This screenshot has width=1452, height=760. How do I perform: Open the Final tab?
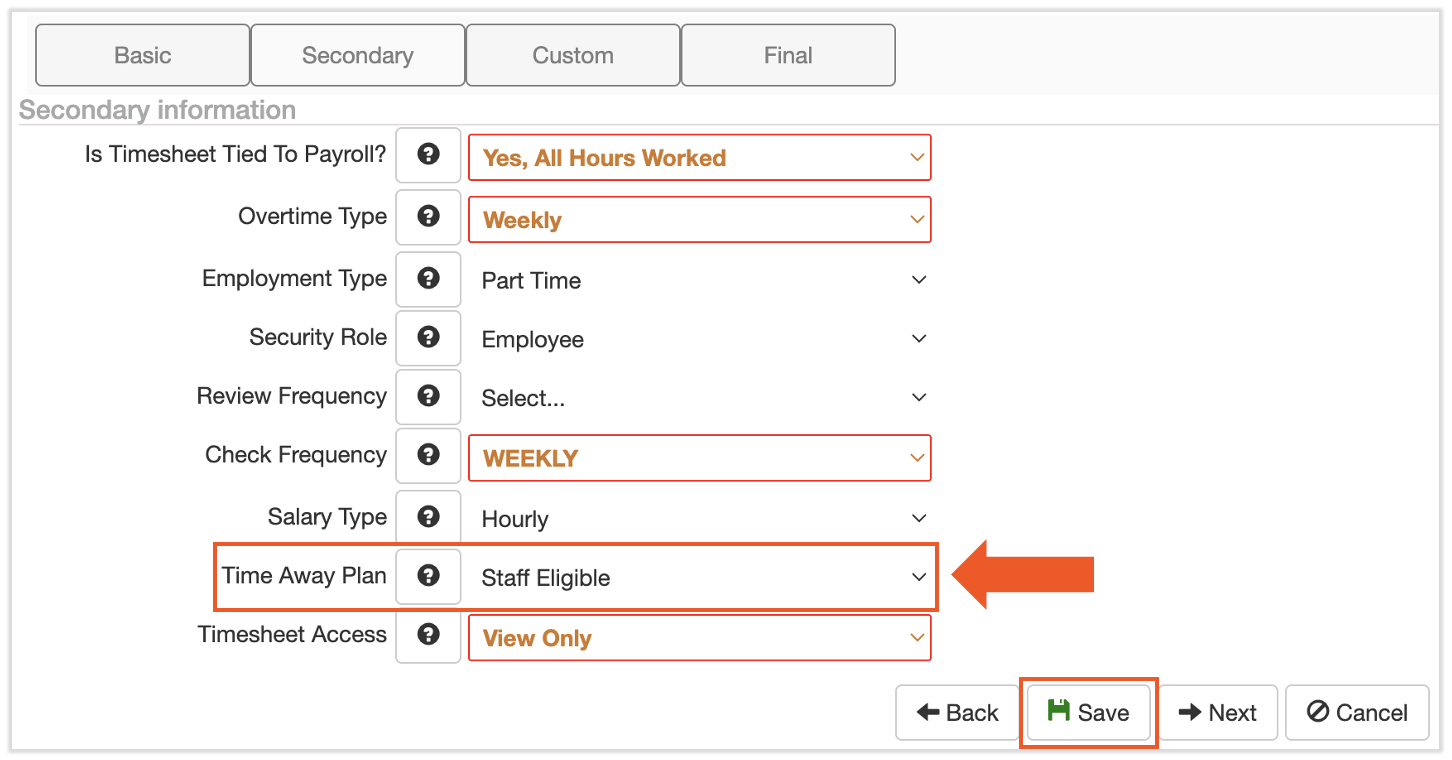point(788,56)
